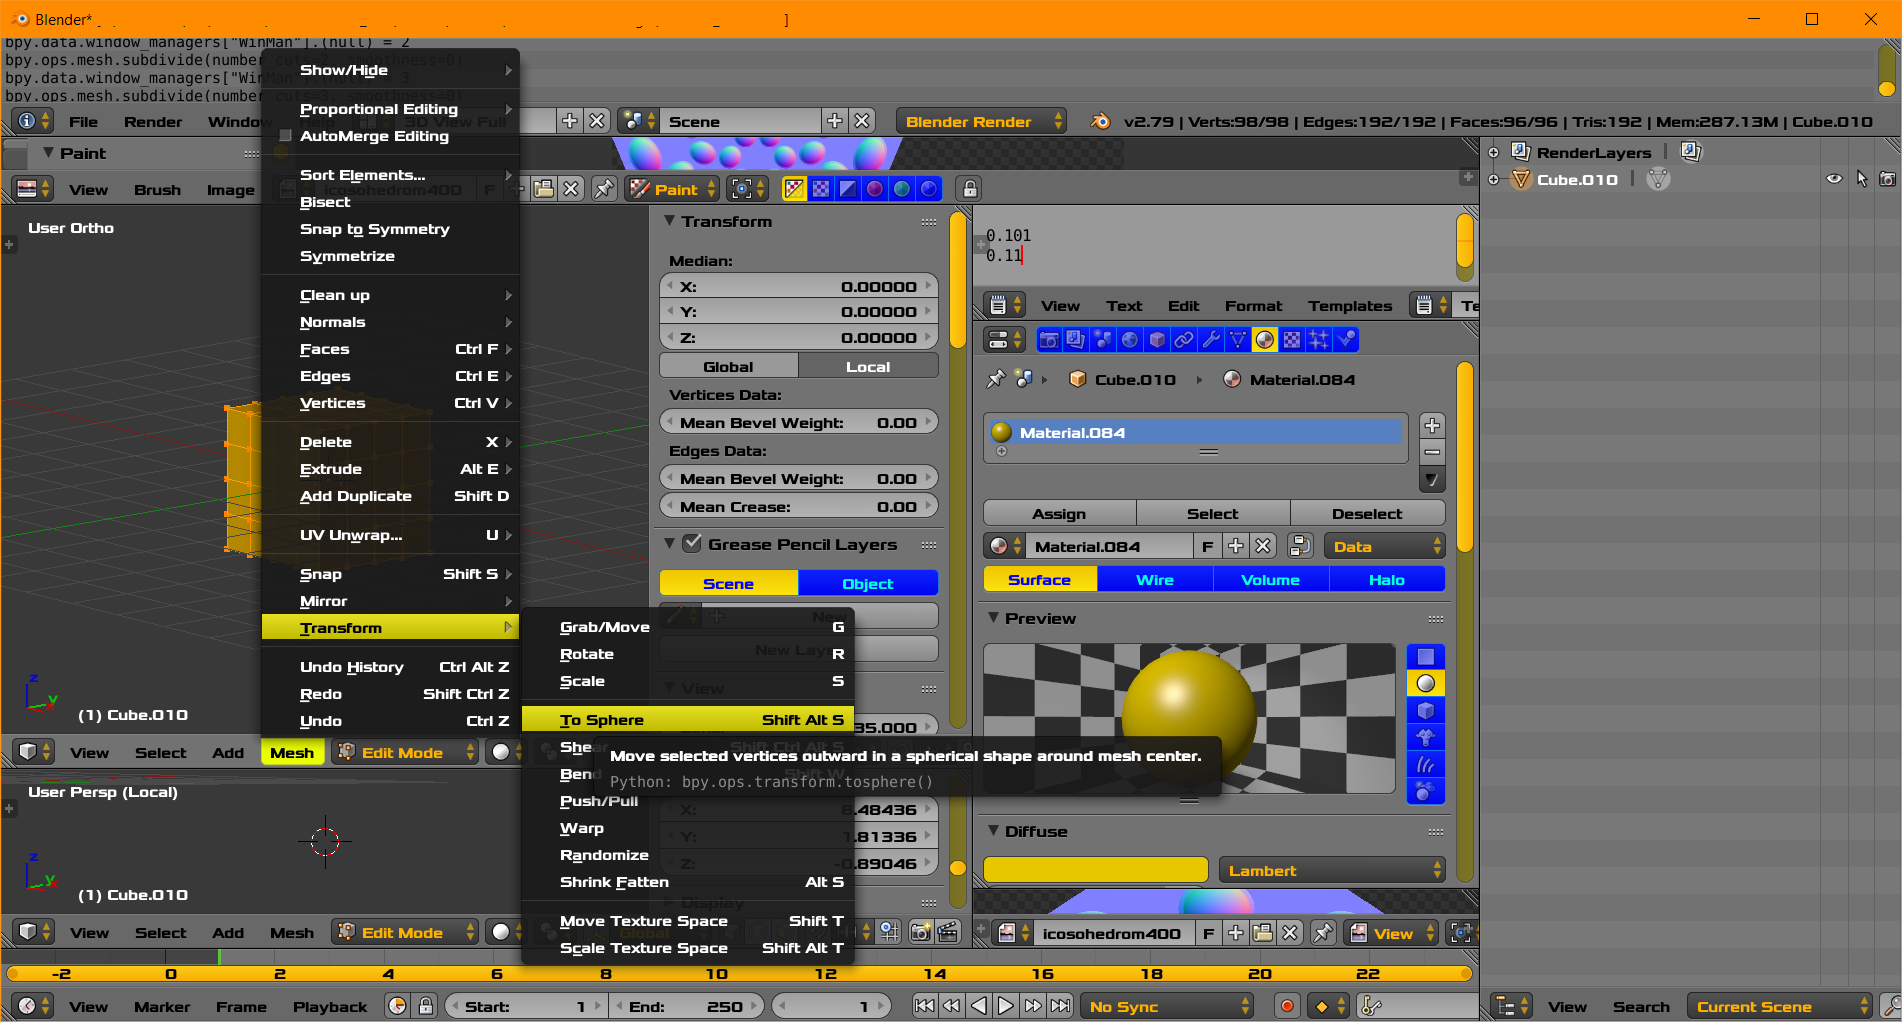The width and height of the screenshot is (1902, 1022).
Task: Play animation in reverse in timeline
Action: click(979, 1006)
